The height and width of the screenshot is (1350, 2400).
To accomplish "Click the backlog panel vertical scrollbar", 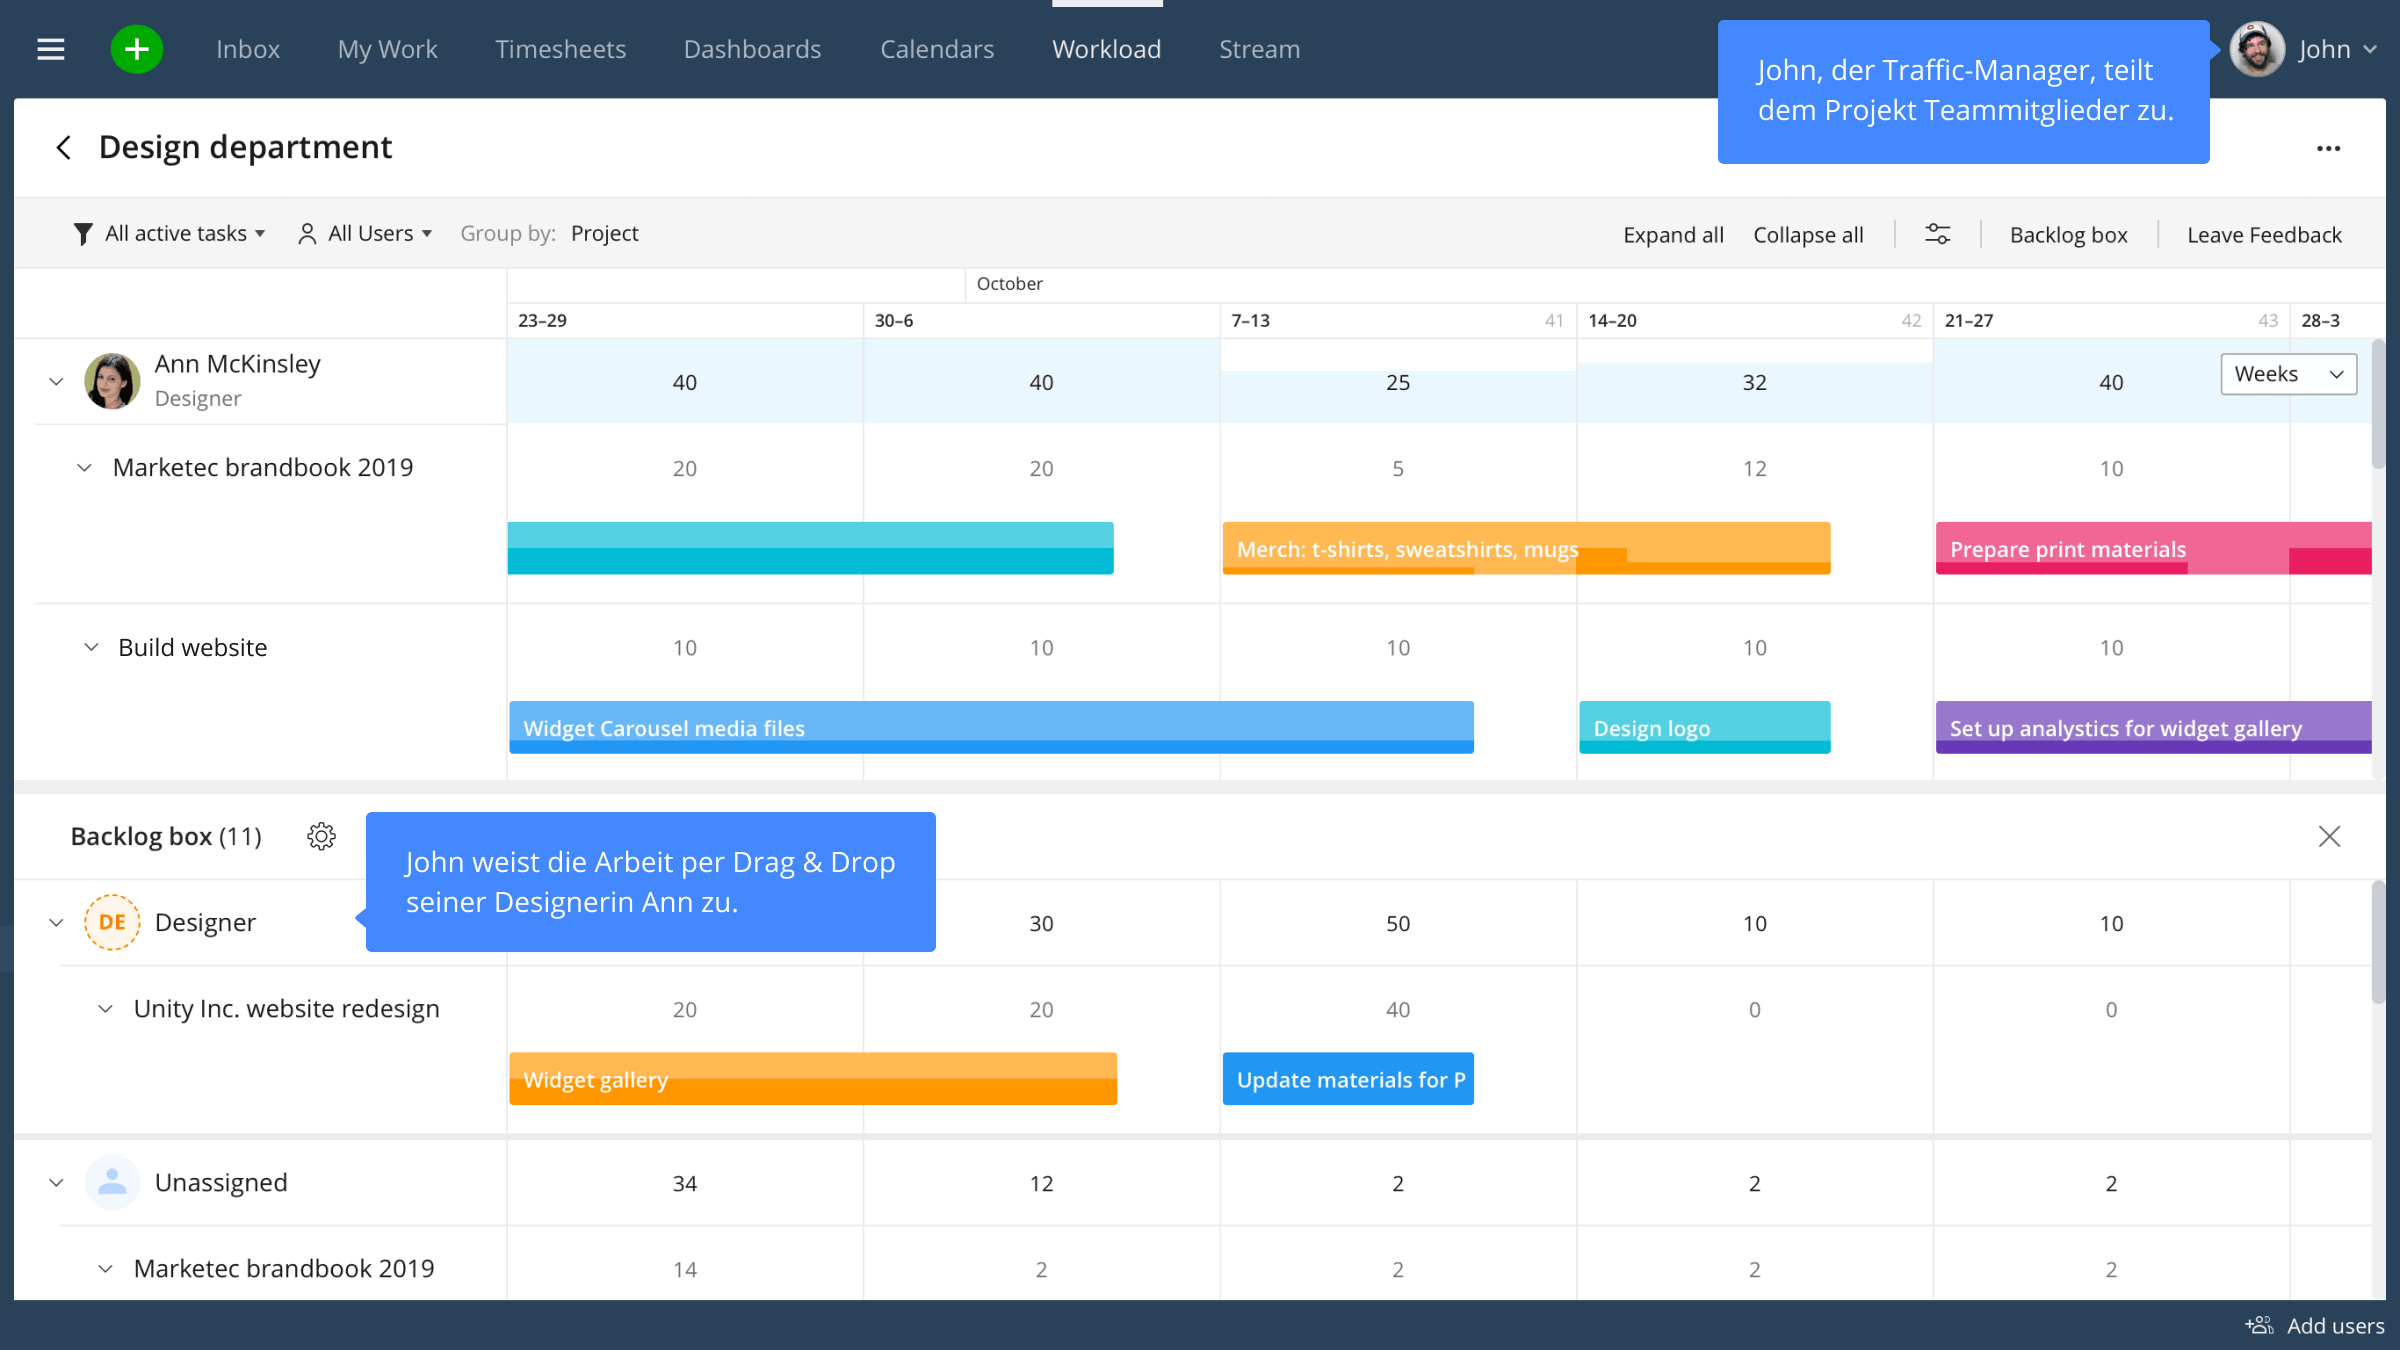I will pos(2378,942).
